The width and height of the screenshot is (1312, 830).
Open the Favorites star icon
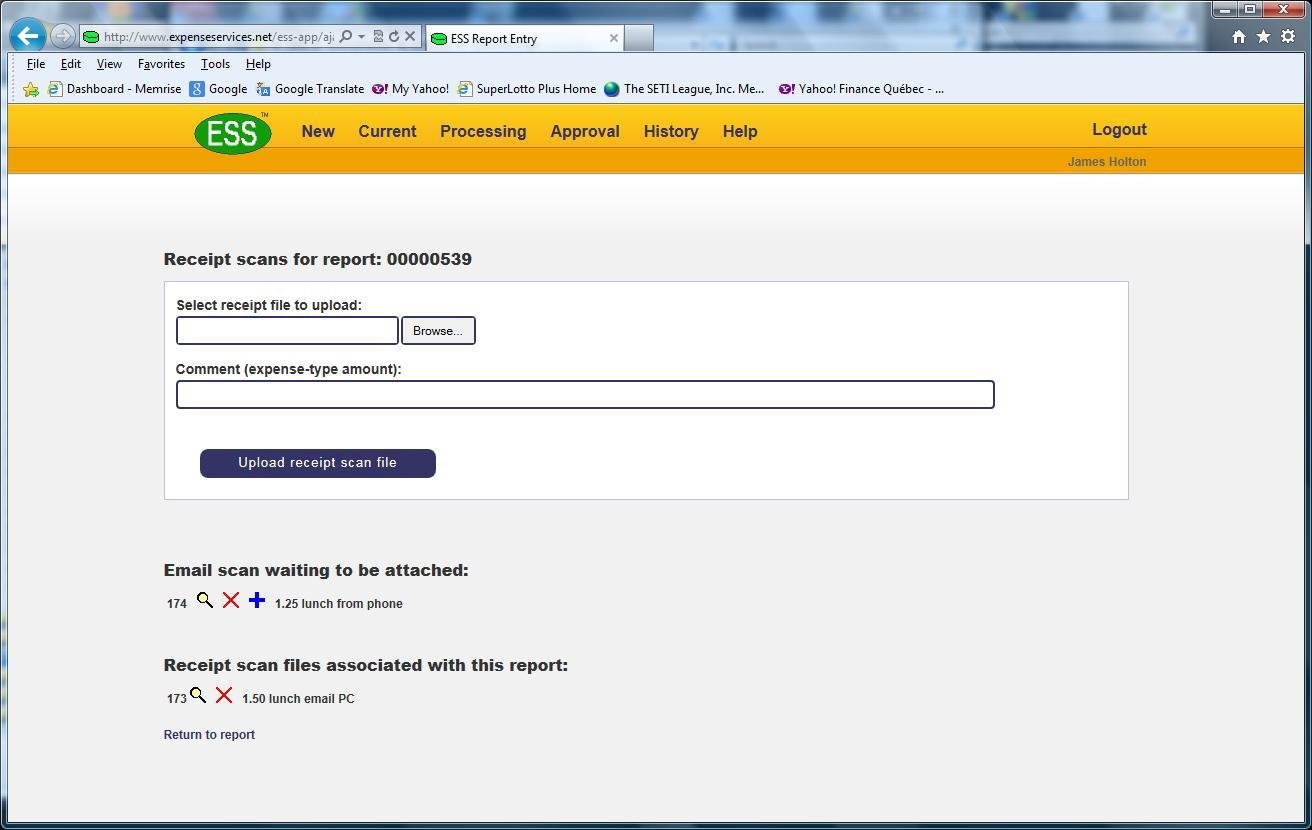coord(1263,36)
